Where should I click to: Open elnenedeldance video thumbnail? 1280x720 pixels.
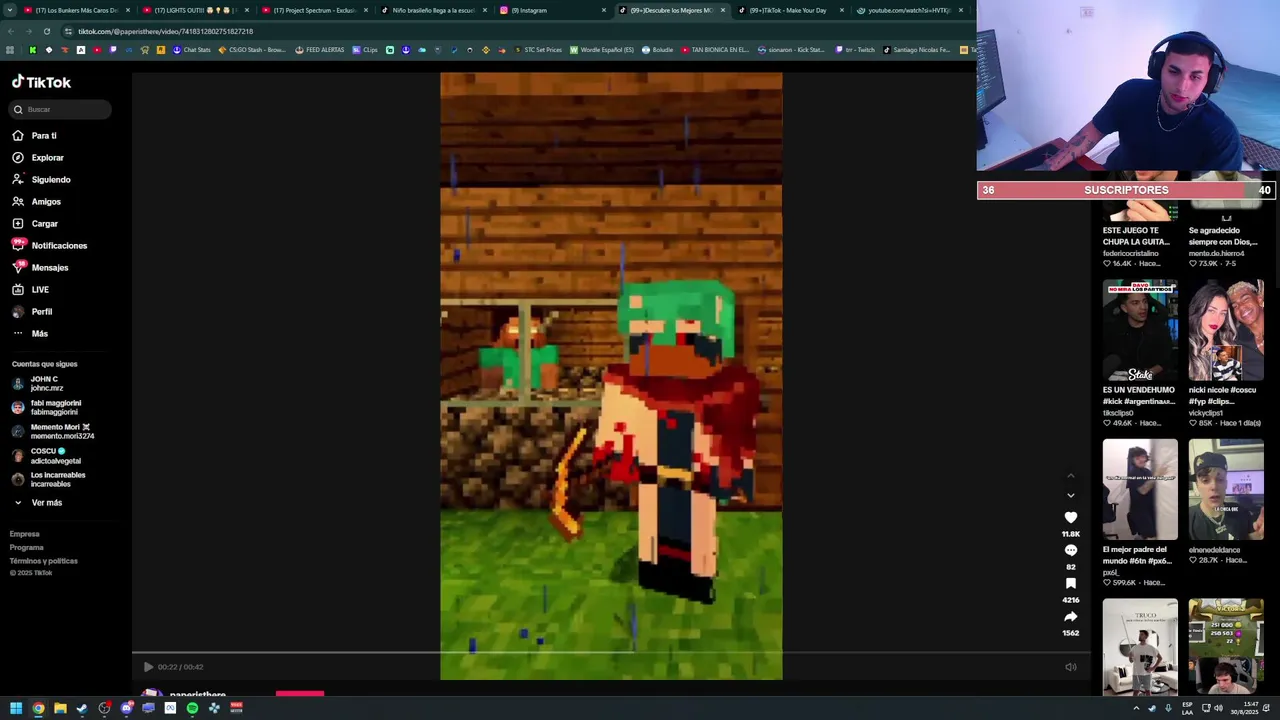tap(1226, 490)
